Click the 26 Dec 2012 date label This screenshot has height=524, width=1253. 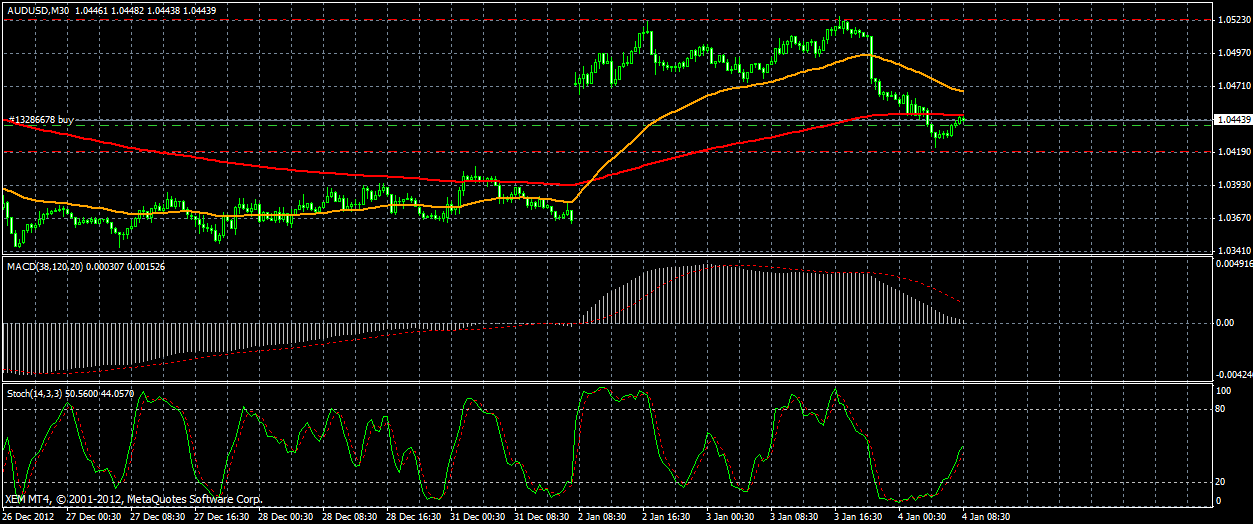pos(29,517)
